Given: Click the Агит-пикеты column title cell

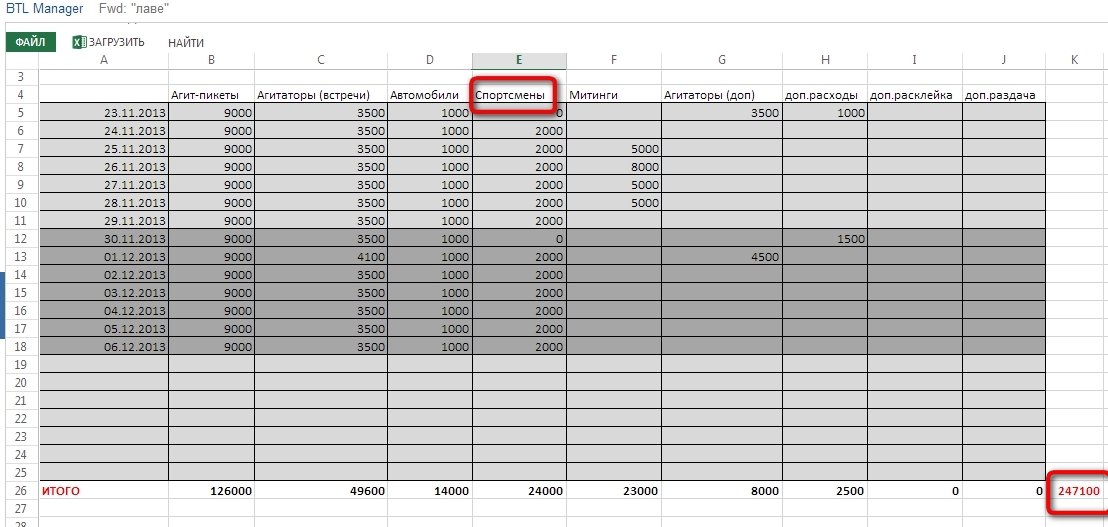Looking at the screenshot, I should pos(211,96).
